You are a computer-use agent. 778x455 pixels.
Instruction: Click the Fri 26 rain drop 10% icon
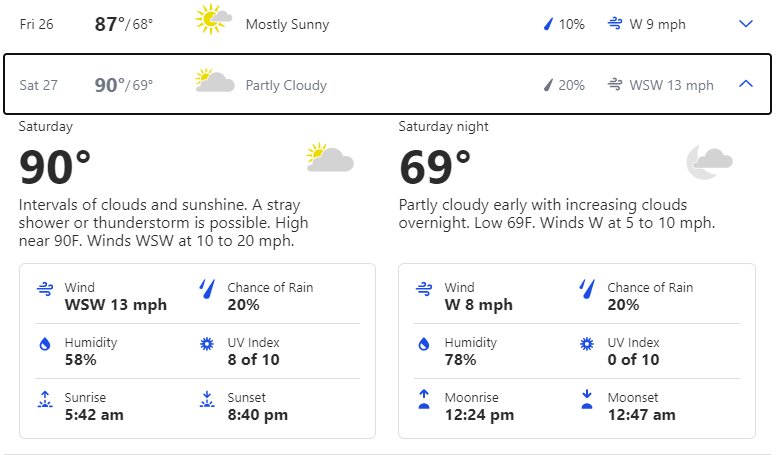tap(548, 24)
